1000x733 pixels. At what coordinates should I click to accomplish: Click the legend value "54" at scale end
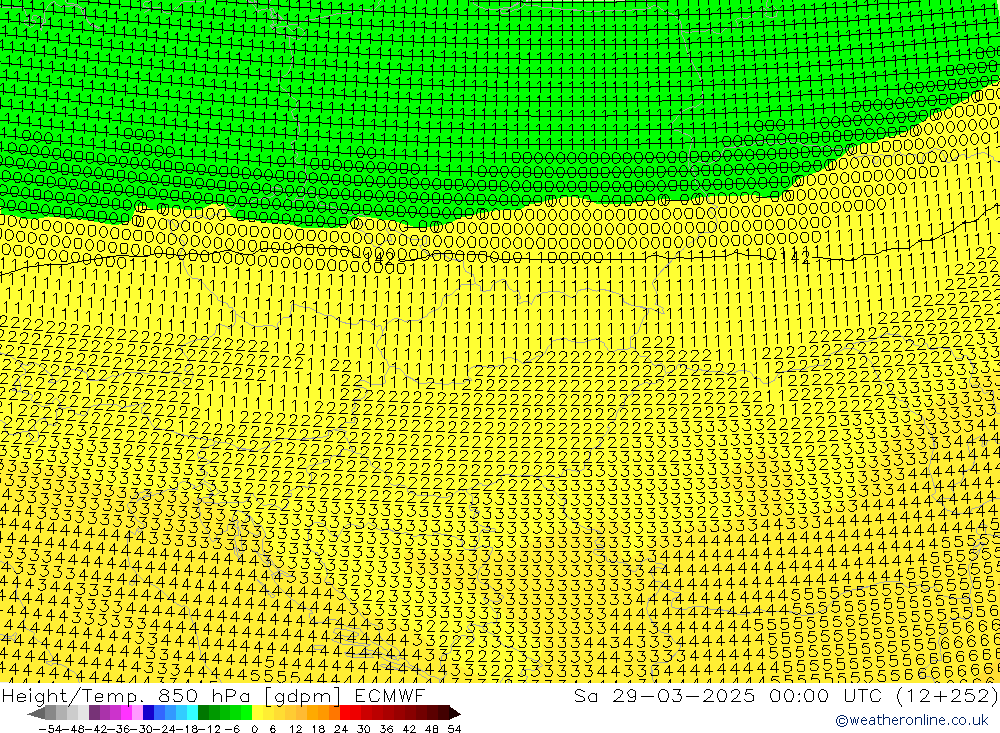click(454, 729)
